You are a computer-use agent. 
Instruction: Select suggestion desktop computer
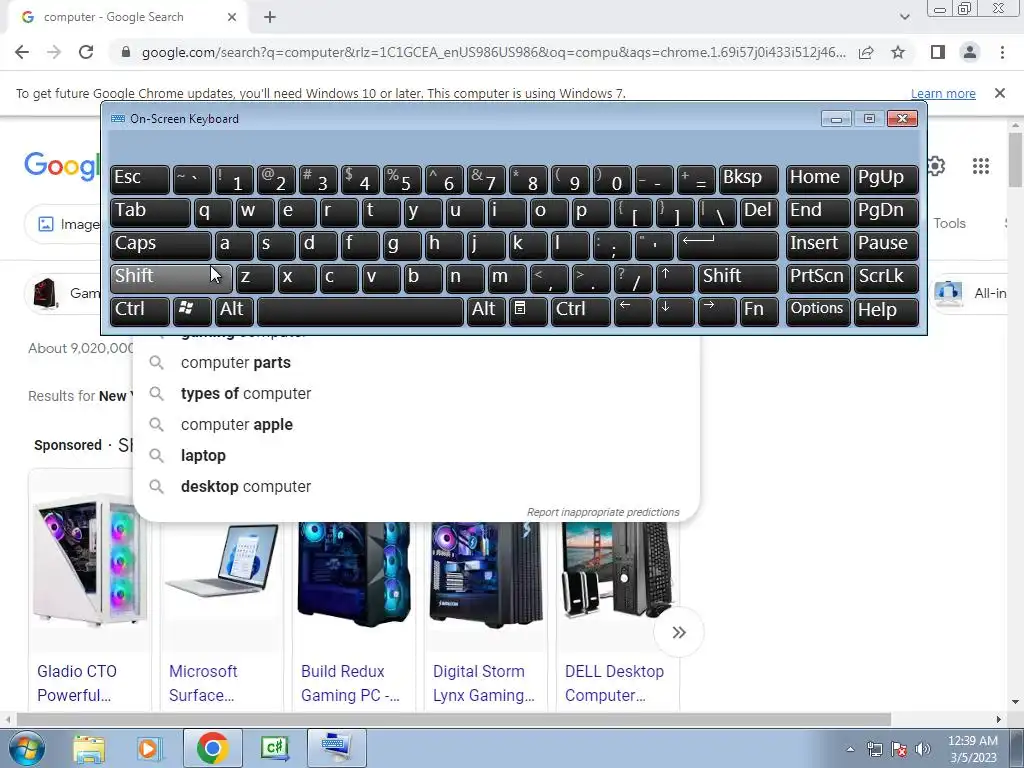[x=416, y=487]
